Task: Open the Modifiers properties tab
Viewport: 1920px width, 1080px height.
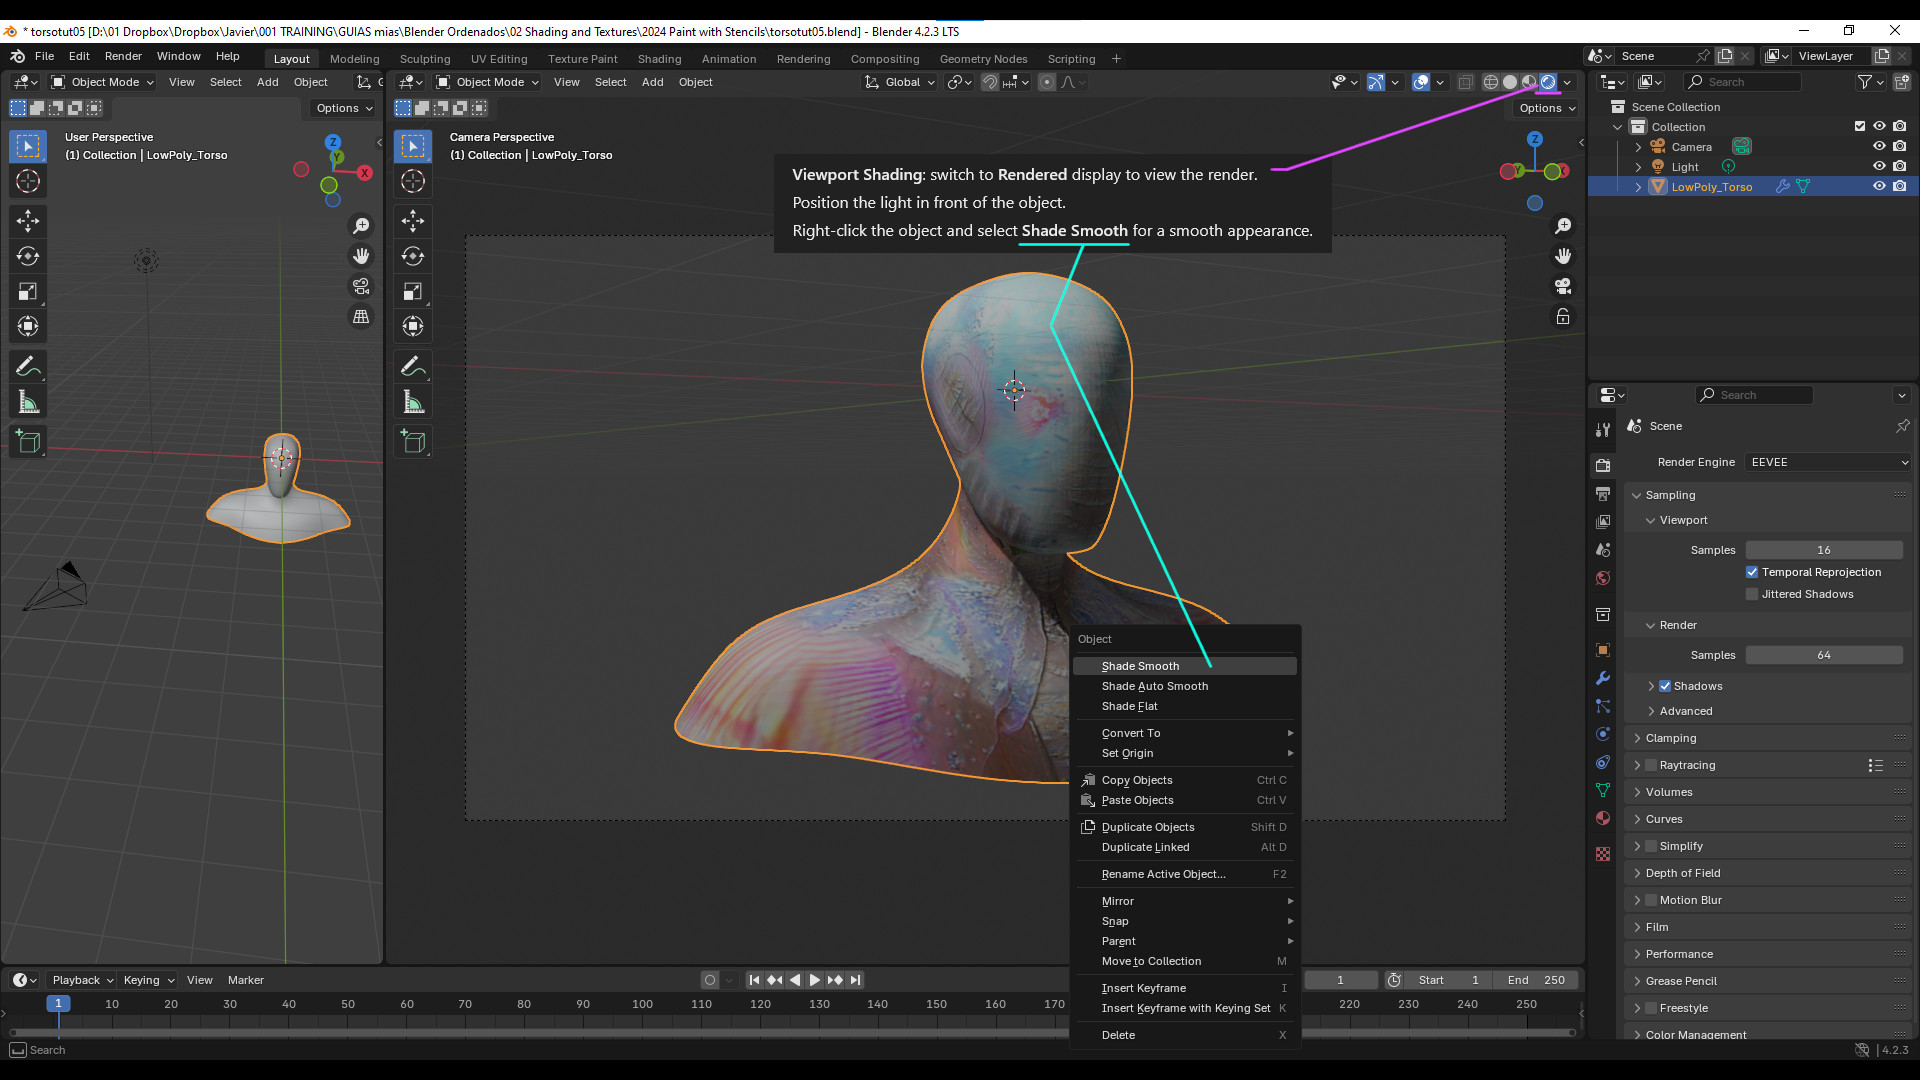Action: point(1603,678)
